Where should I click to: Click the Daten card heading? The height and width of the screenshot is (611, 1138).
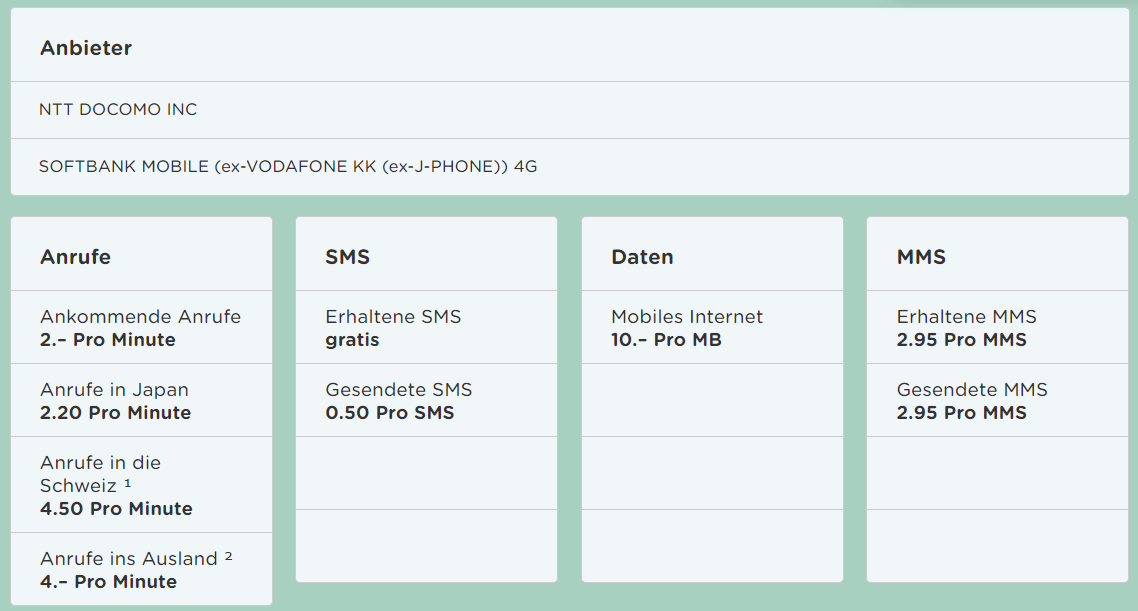642,257
